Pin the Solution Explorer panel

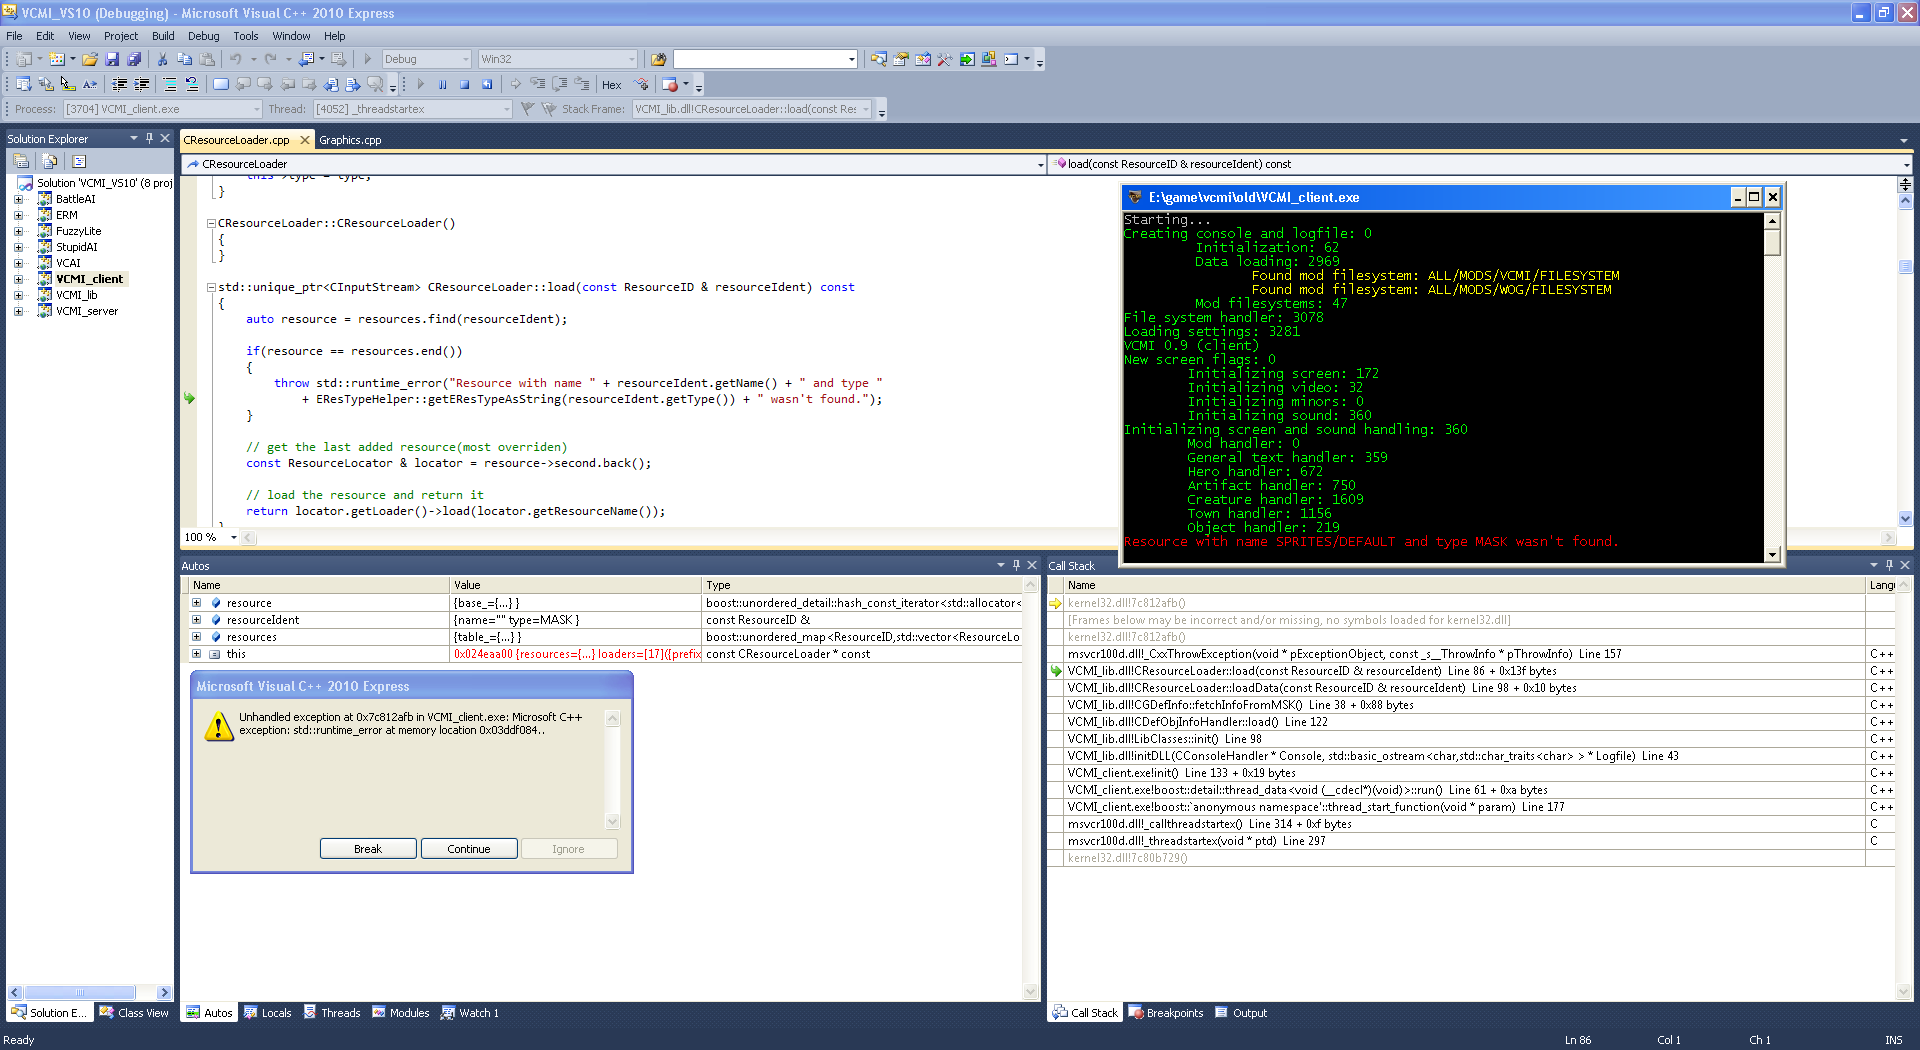pyautogui.click(x=149, y=139)
